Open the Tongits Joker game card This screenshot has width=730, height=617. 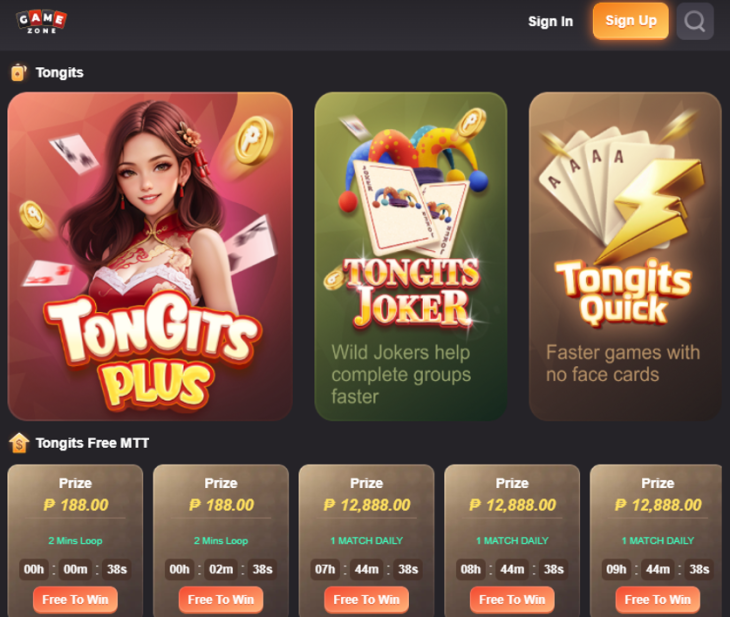point(411,256)
